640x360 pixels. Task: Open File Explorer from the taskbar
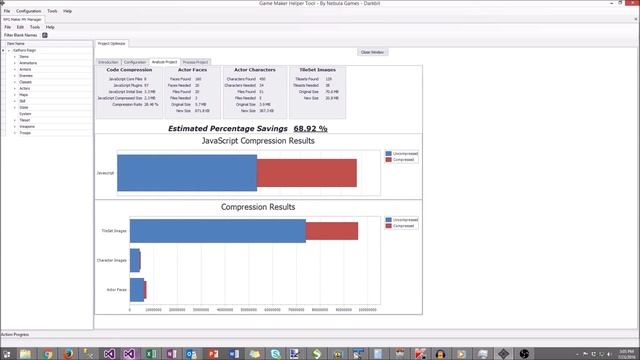[x=25, y=354]
